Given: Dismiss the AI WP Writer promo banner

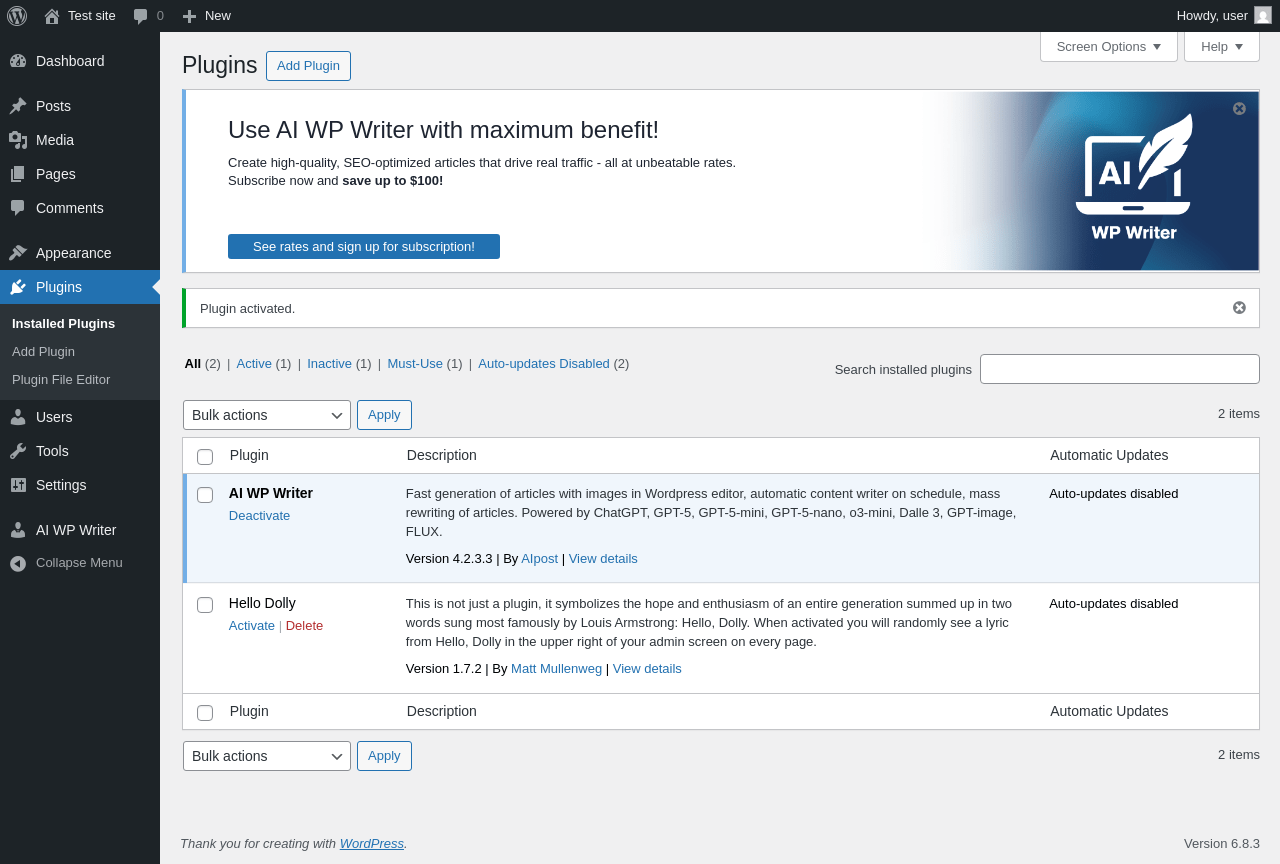Looking at the screenshot, I should [x=1239, y=108].
